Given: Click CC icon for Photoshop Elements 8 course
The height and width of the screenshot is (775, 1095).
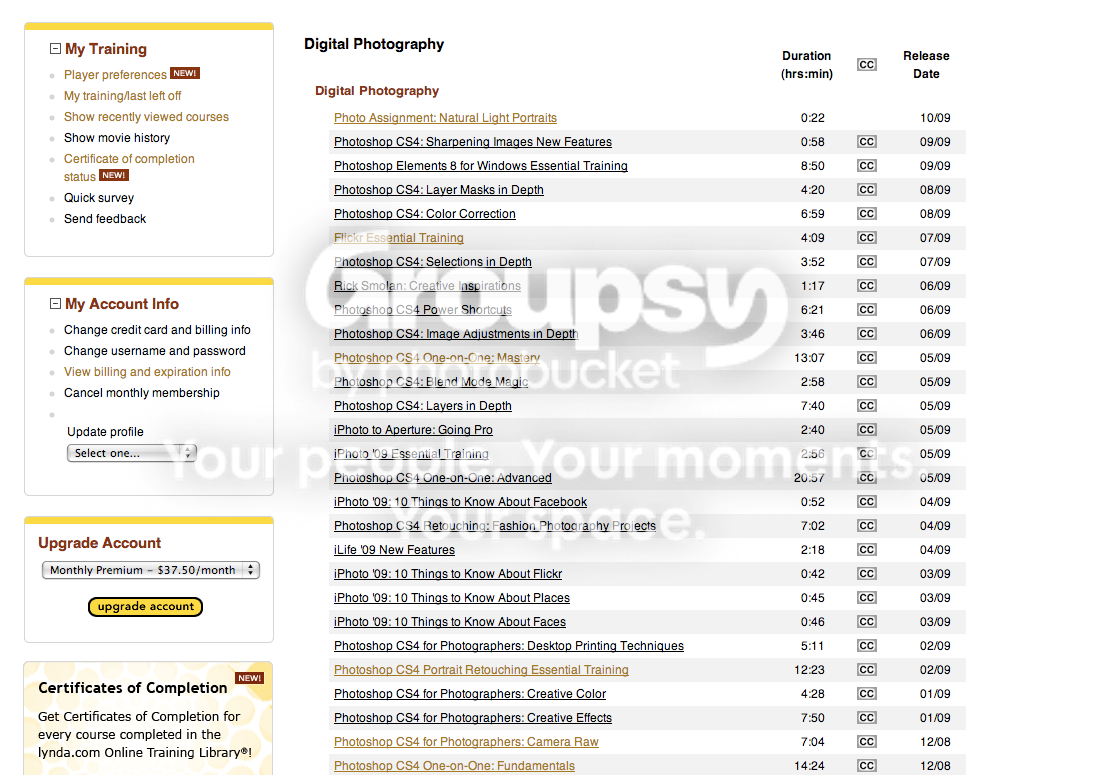Looking at the screenshot, I should pos(867,165).
